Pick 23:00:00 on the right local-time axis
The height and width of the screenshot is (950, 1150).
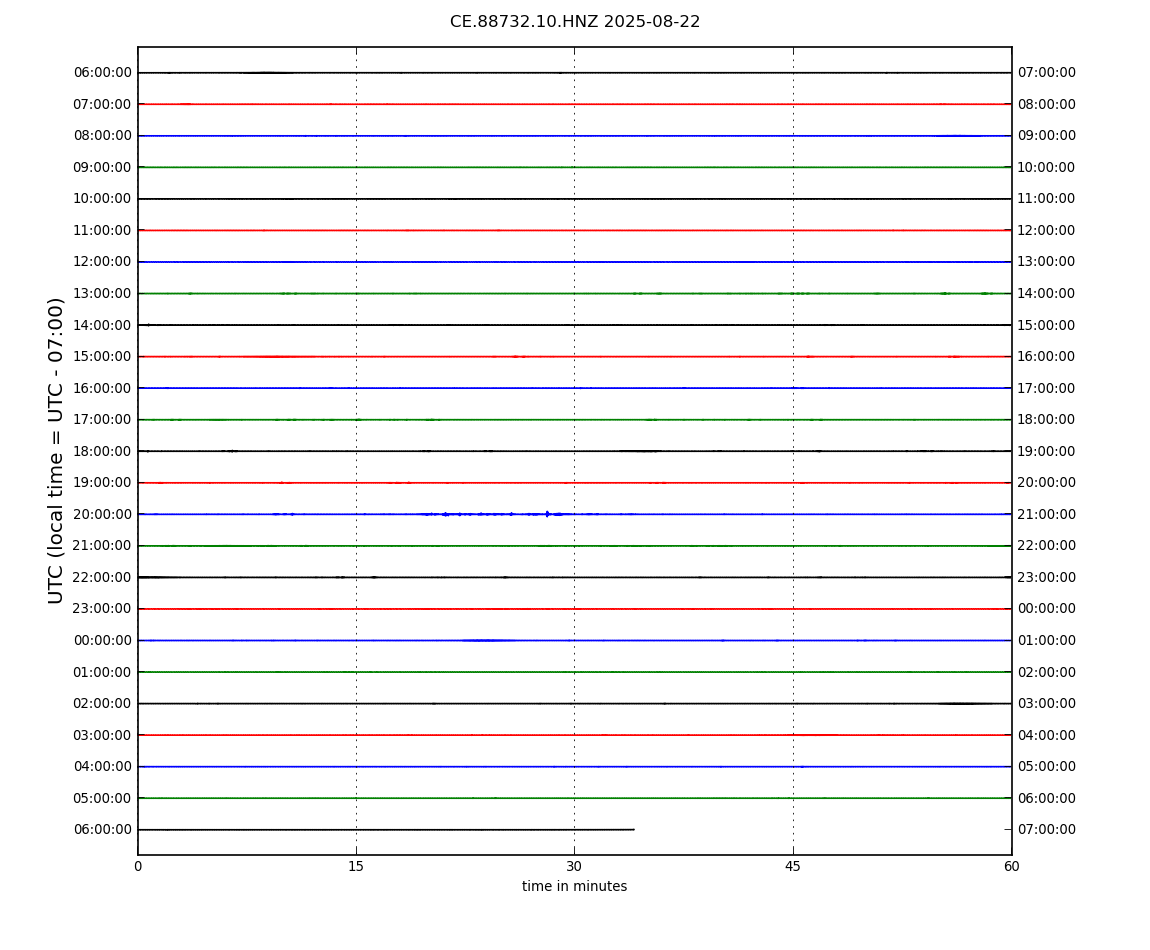(1047, 577)
